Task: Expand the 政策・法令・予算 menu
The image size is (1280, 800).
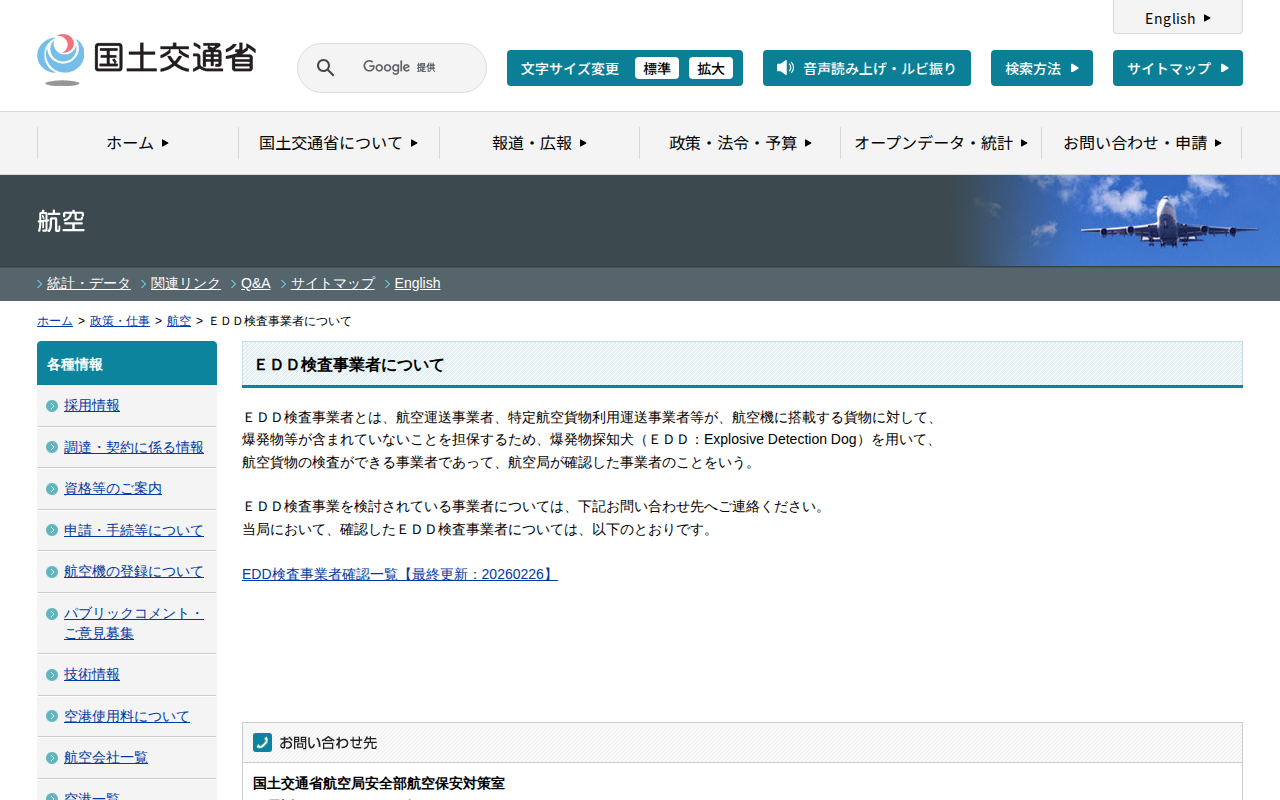Action: (x=740, y=143)
